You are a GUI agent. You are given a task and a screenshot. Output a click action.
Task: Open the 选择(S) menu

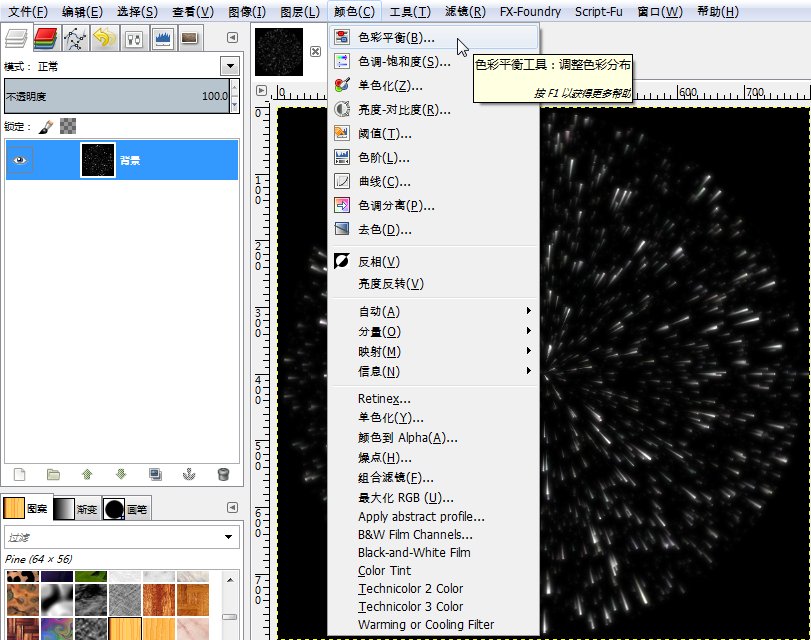tap(137, 11)
